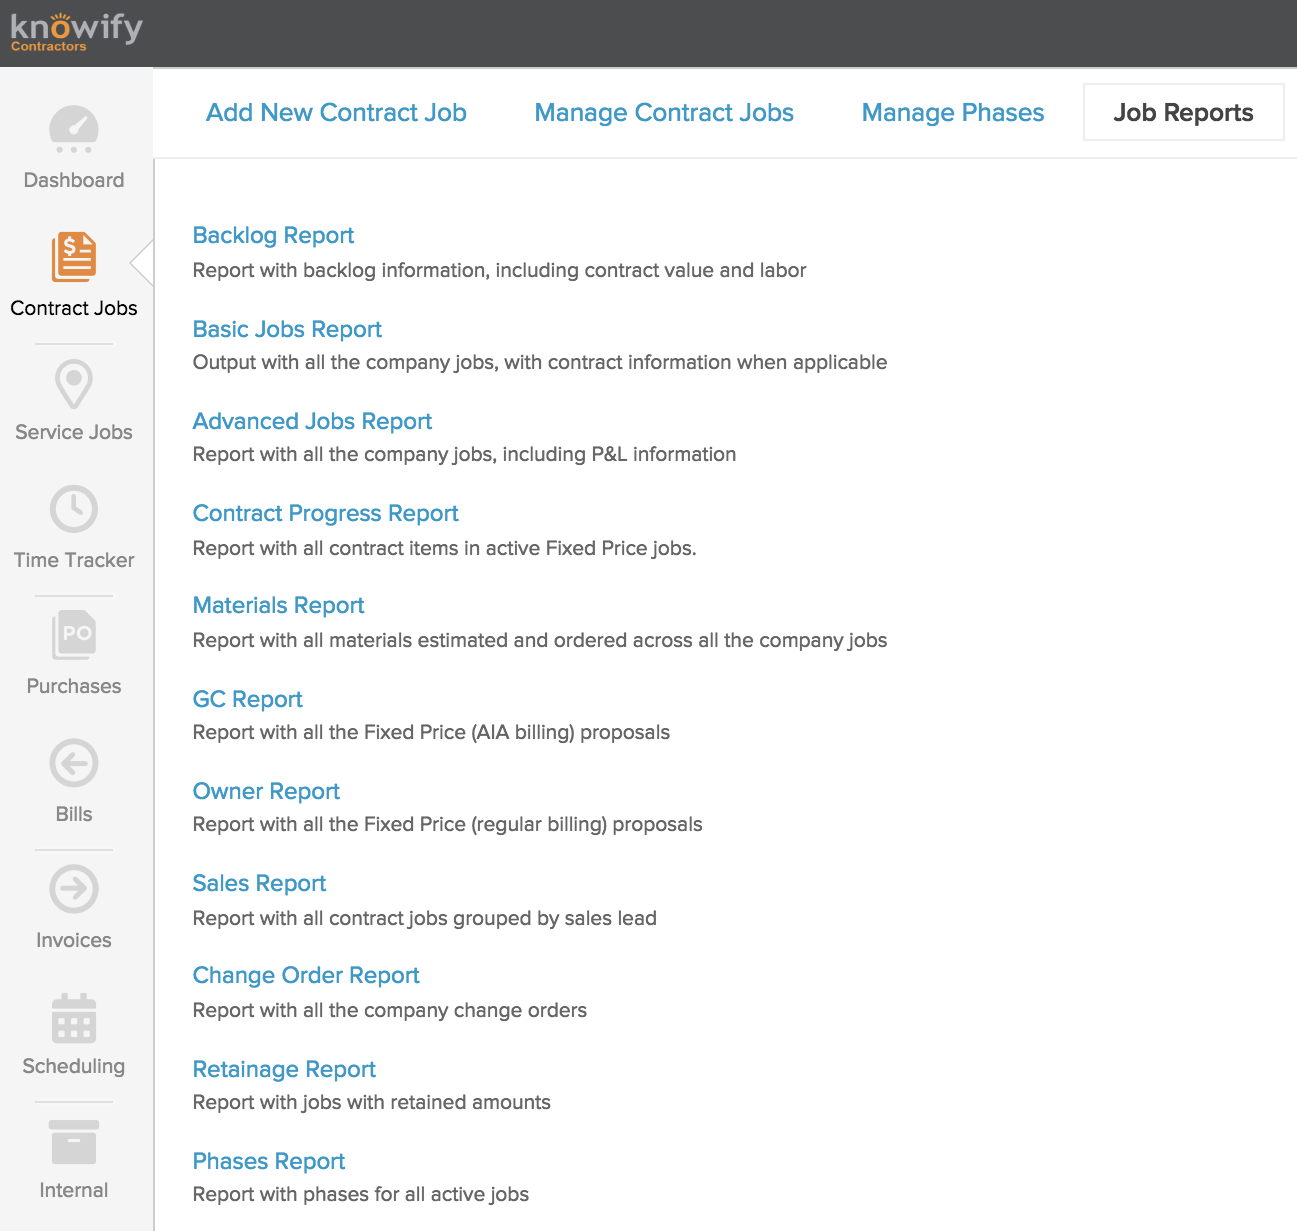Image resolution: width=1297 pixels, height=1231 pixels.
Task: Click the Knowify Contractors logo
Action: 77,32
